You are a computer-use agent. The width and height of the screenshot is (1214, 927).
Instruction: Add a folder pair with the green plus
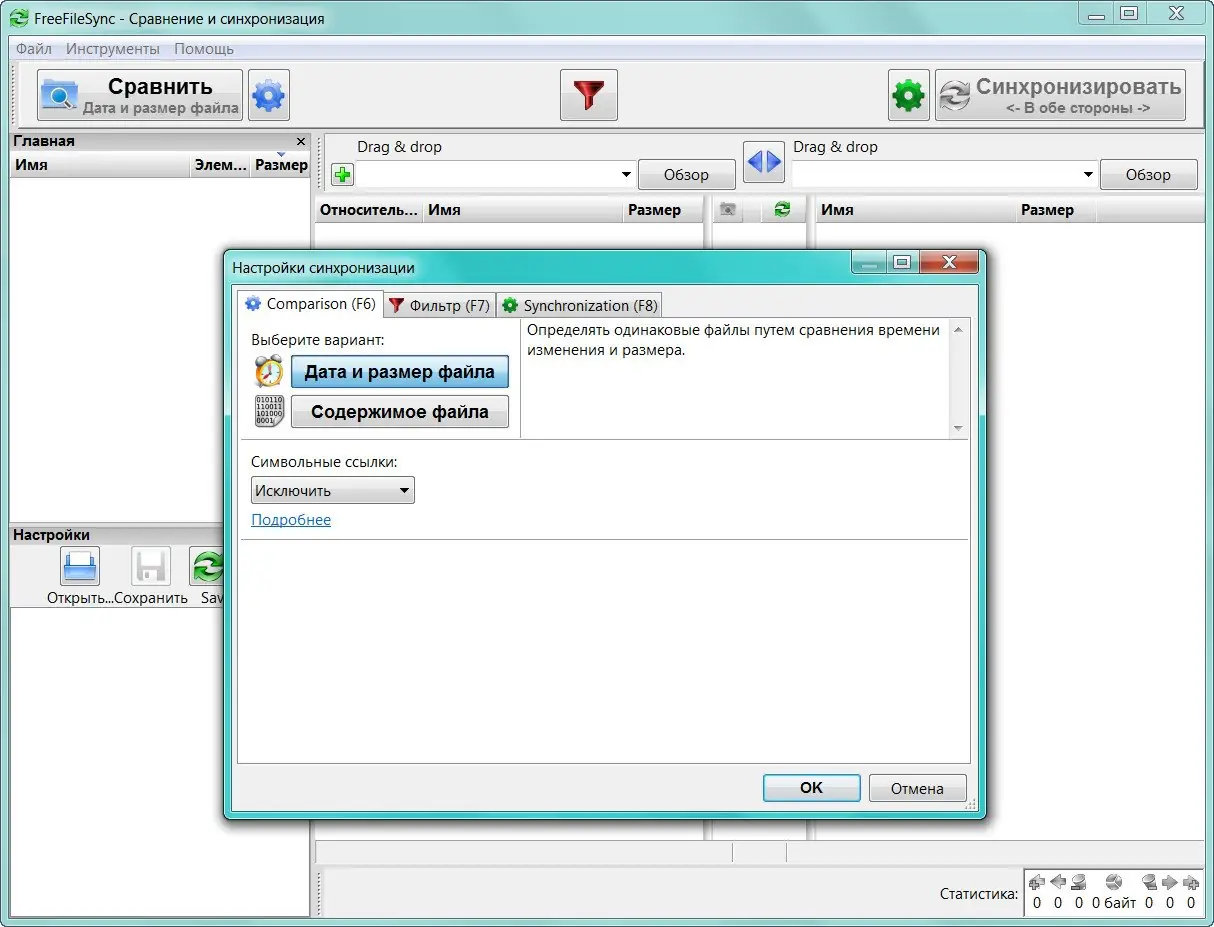(x=342, y=175)
